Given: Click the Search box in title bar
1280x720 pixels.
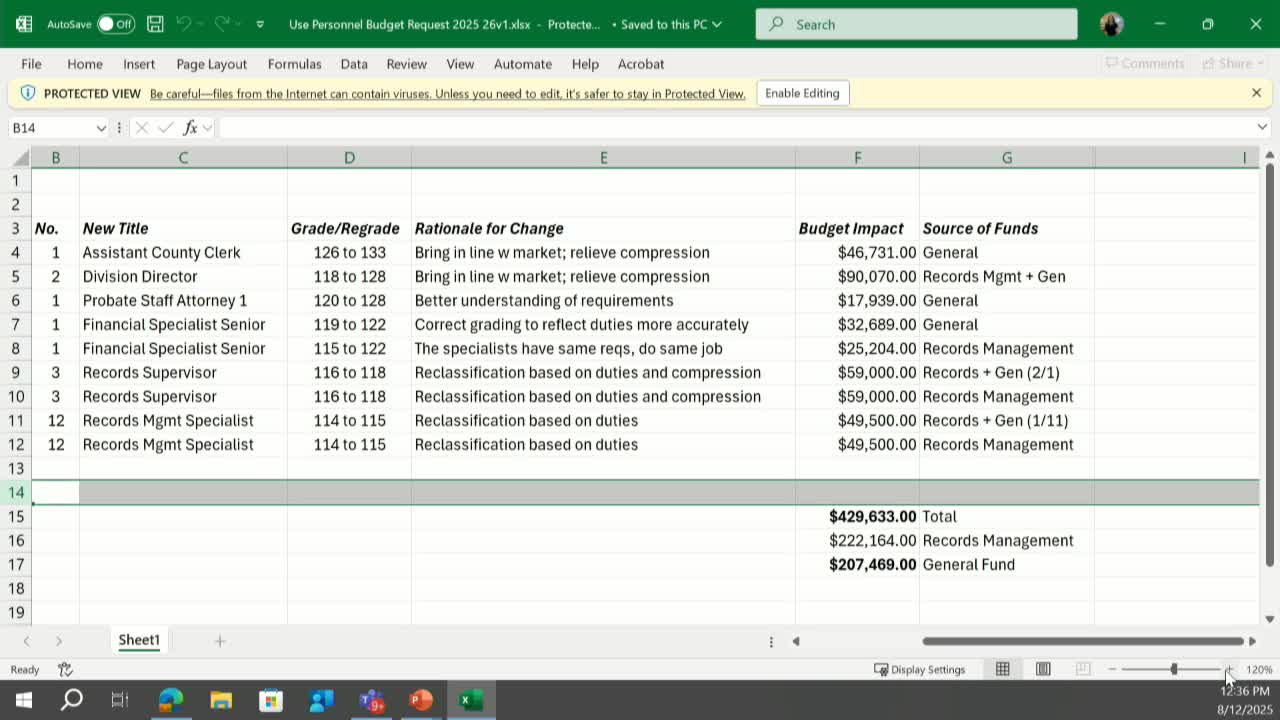Looking at the screenshot, I should pyautogui.click(x=917, y=24).
